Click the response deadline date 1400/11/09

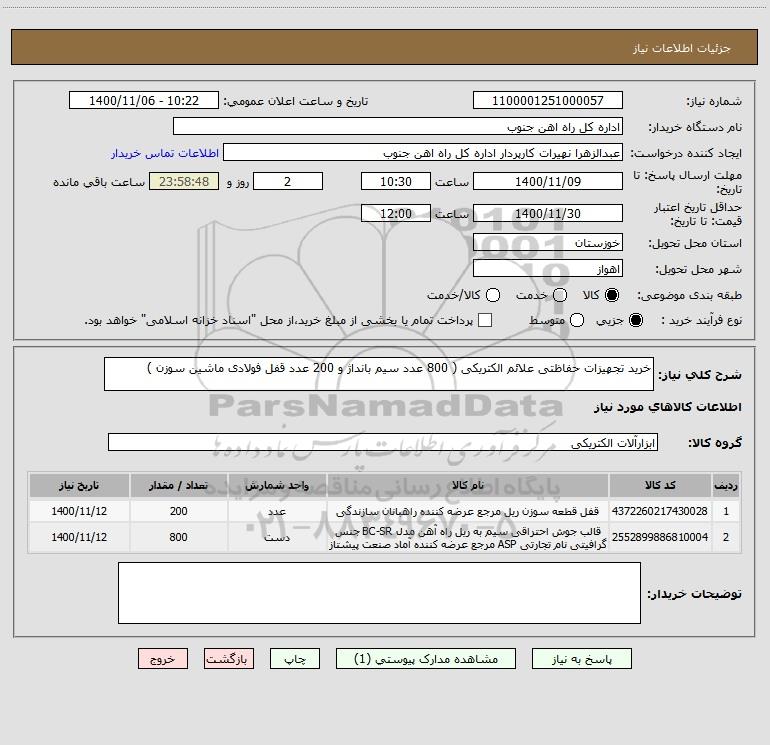[548, 181]
